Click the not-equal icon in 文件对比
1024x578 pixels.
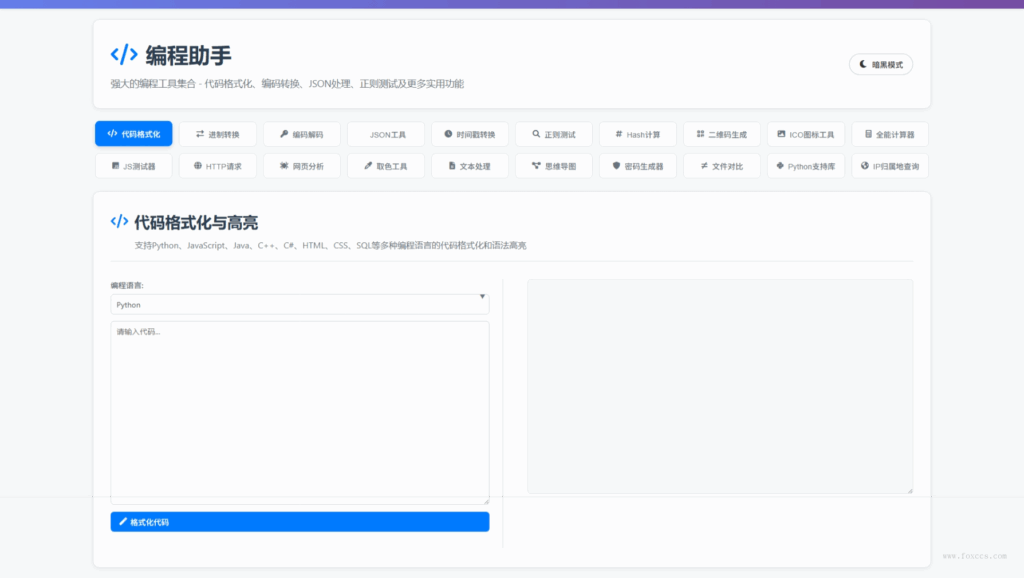[x=704, y=166]
